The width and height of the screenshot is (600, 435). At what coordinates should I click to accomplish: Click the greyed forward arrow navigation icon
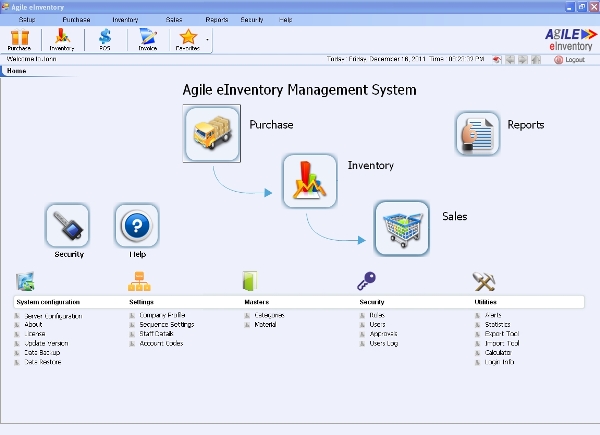(x=523, y=60)
